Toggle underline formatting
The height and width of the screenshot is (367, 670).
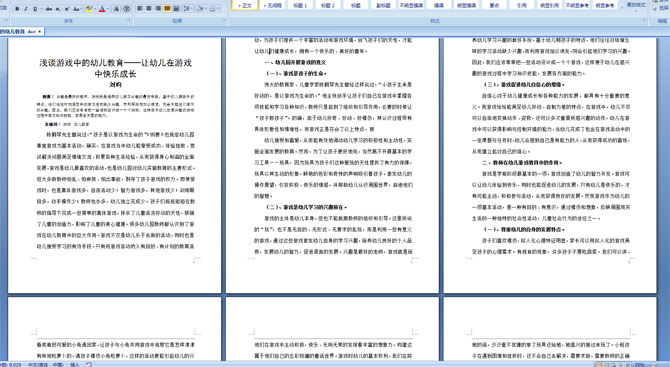(x=35, y=9)
